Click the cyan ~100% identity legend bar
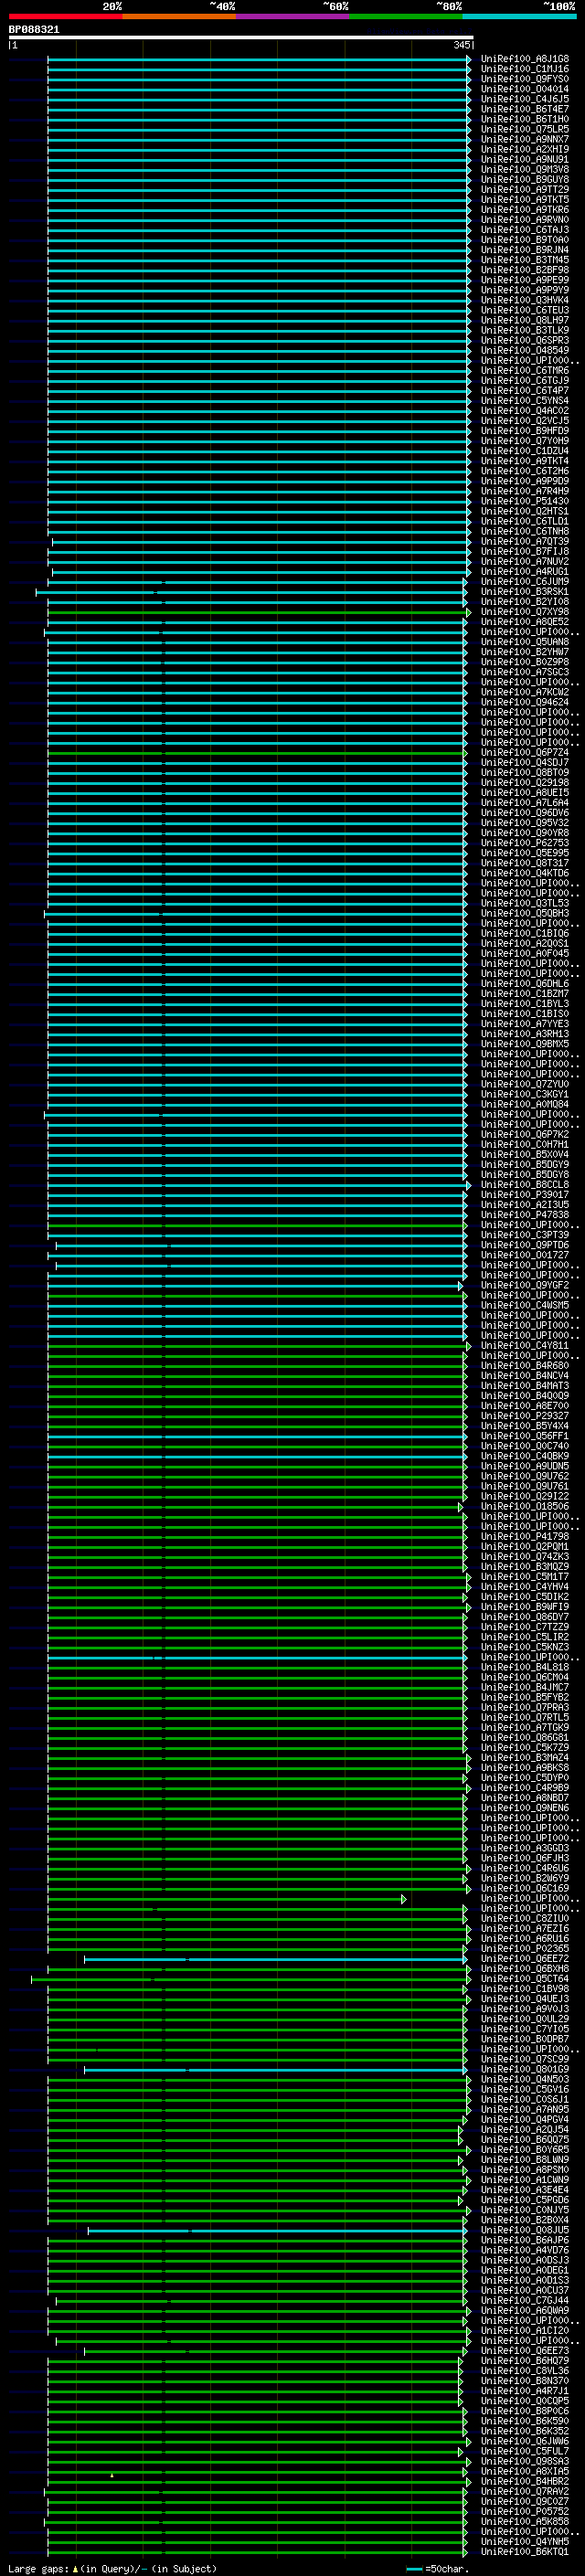Viewport: 585px width, 2576px height. pyautogui.click(x=520, y=16)
